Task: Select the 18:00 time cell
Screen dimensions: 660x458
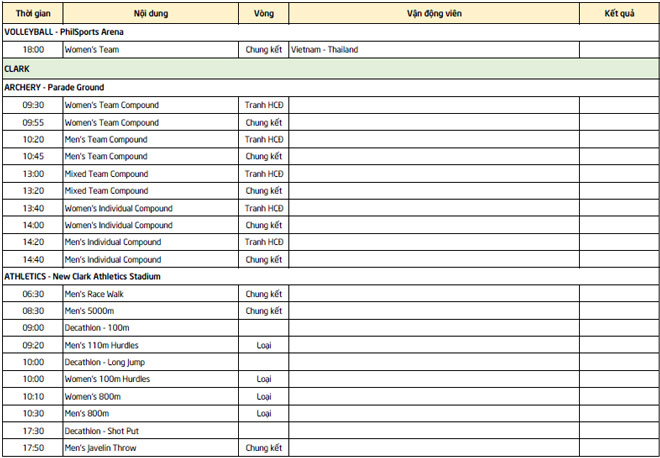Action: [33, 49]
